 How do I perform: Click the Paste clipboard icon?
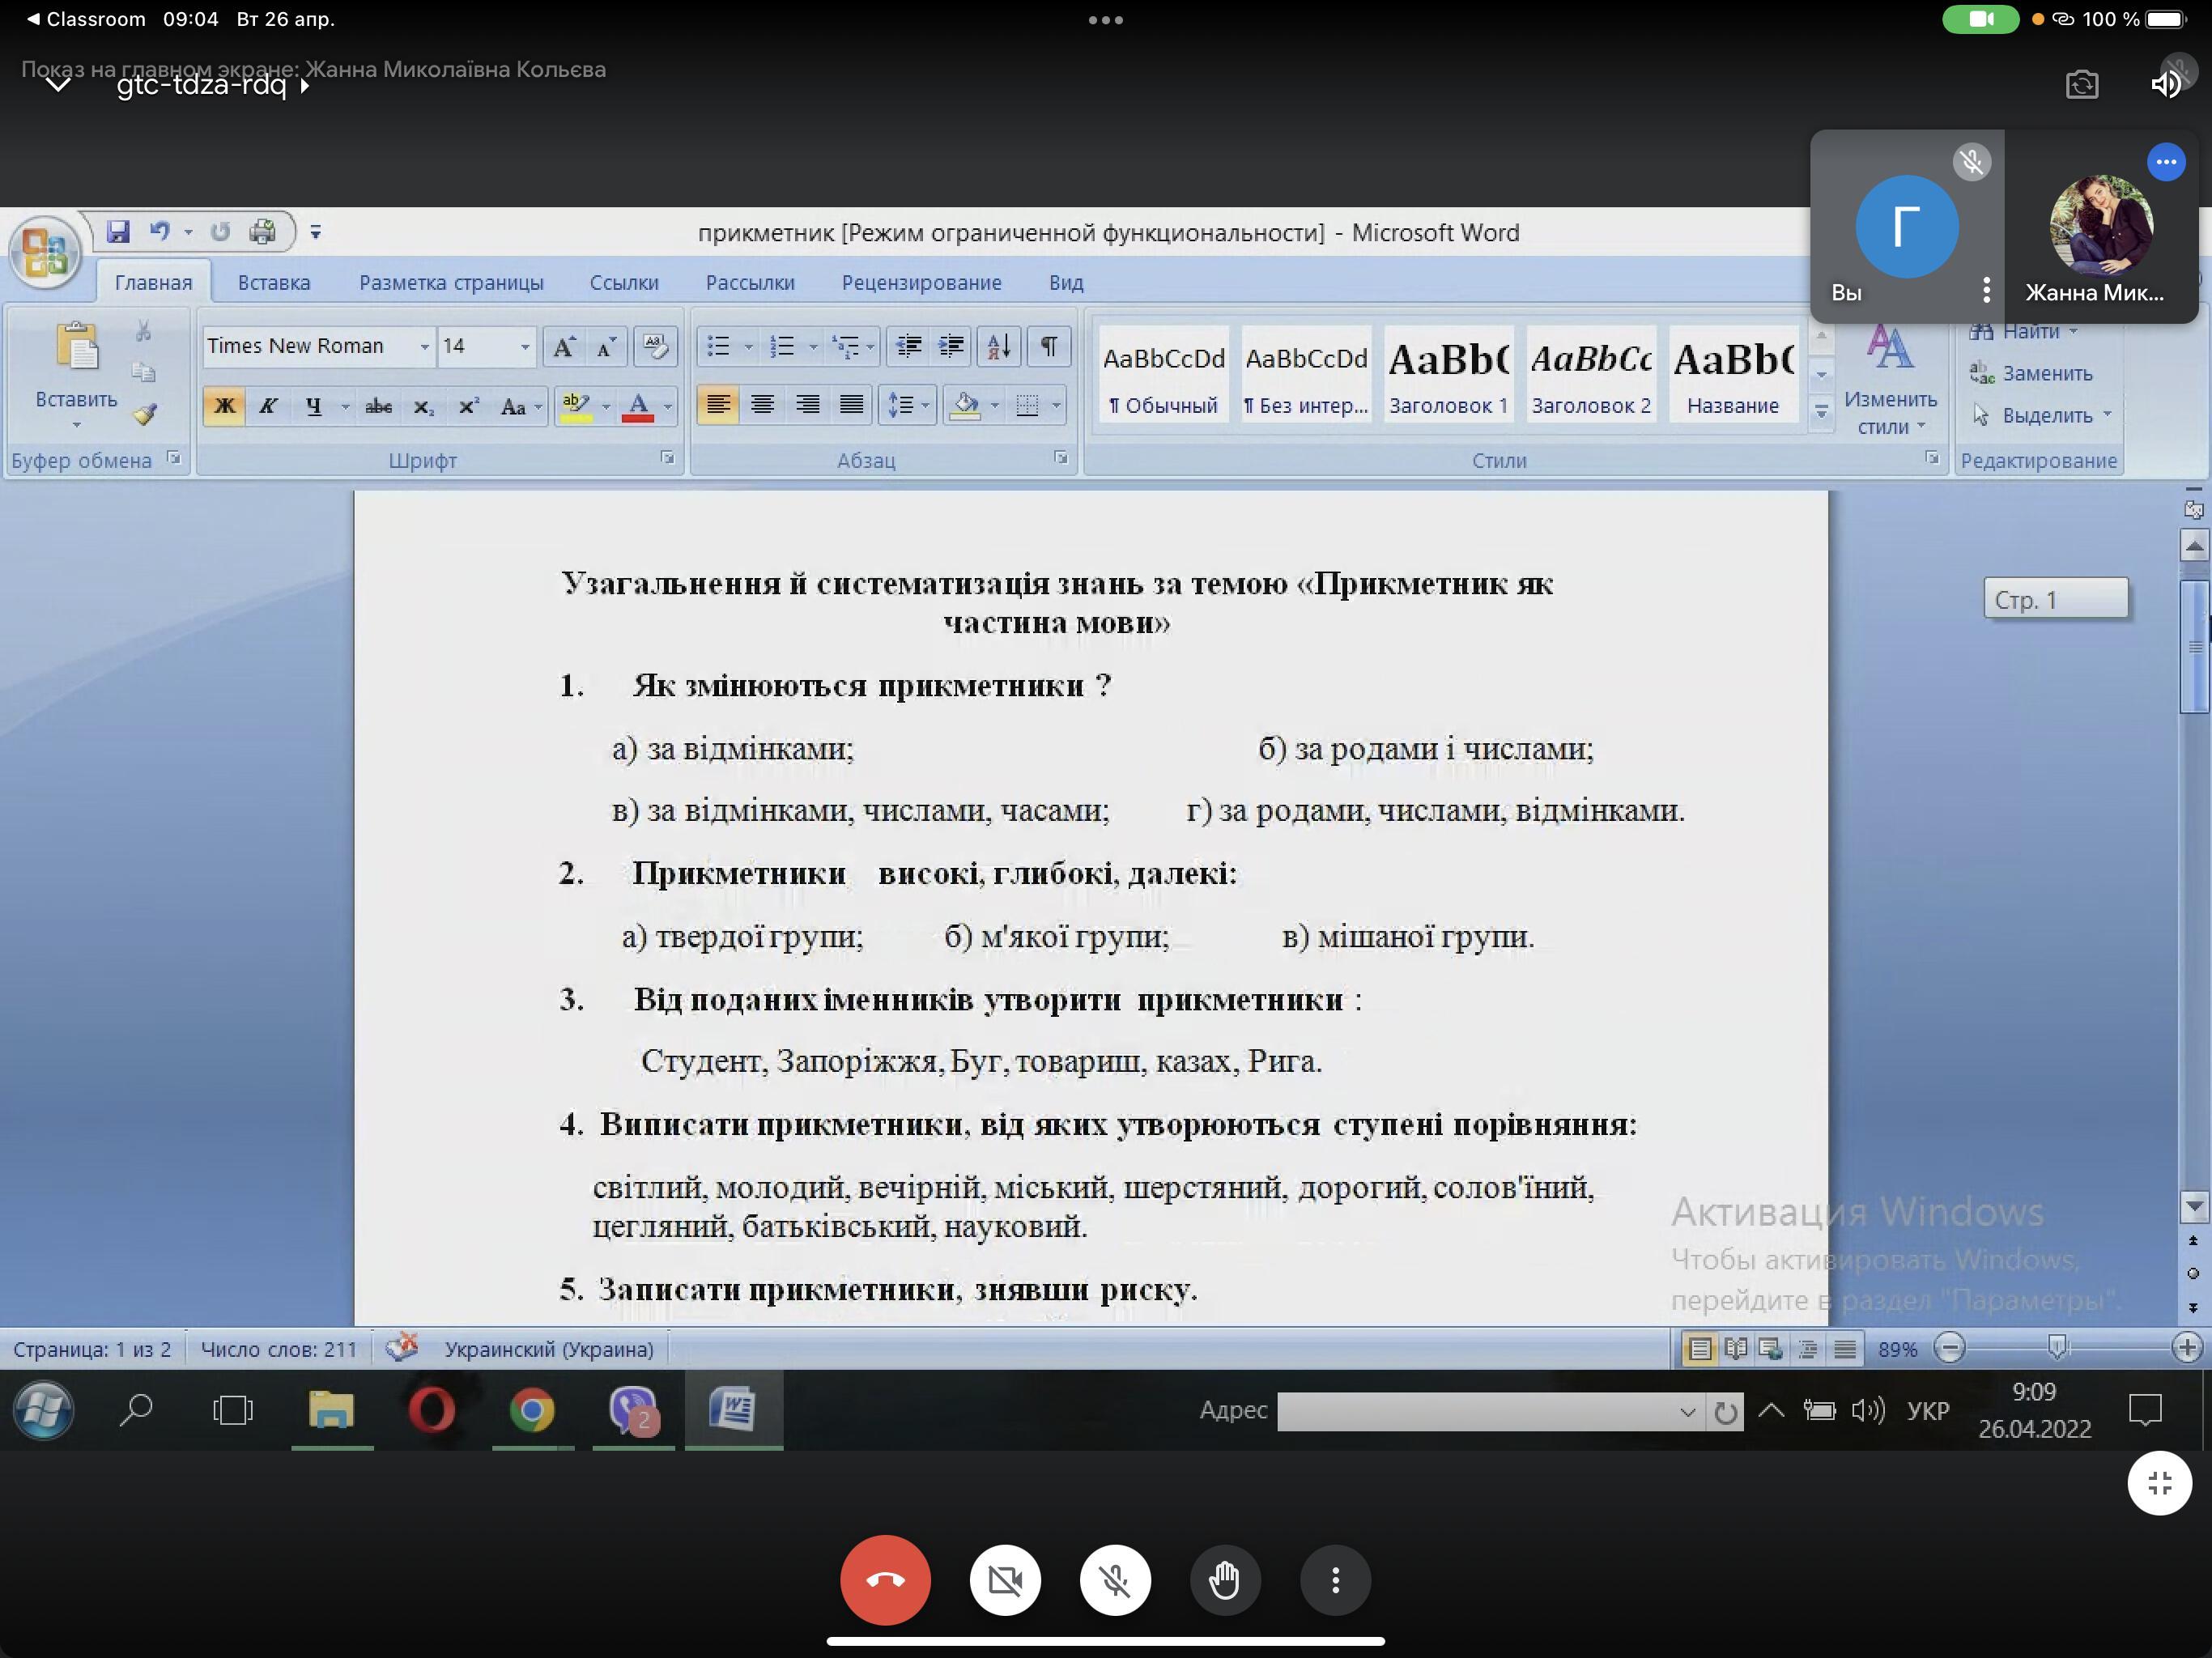pyautogui.click(x=76, y=347)
